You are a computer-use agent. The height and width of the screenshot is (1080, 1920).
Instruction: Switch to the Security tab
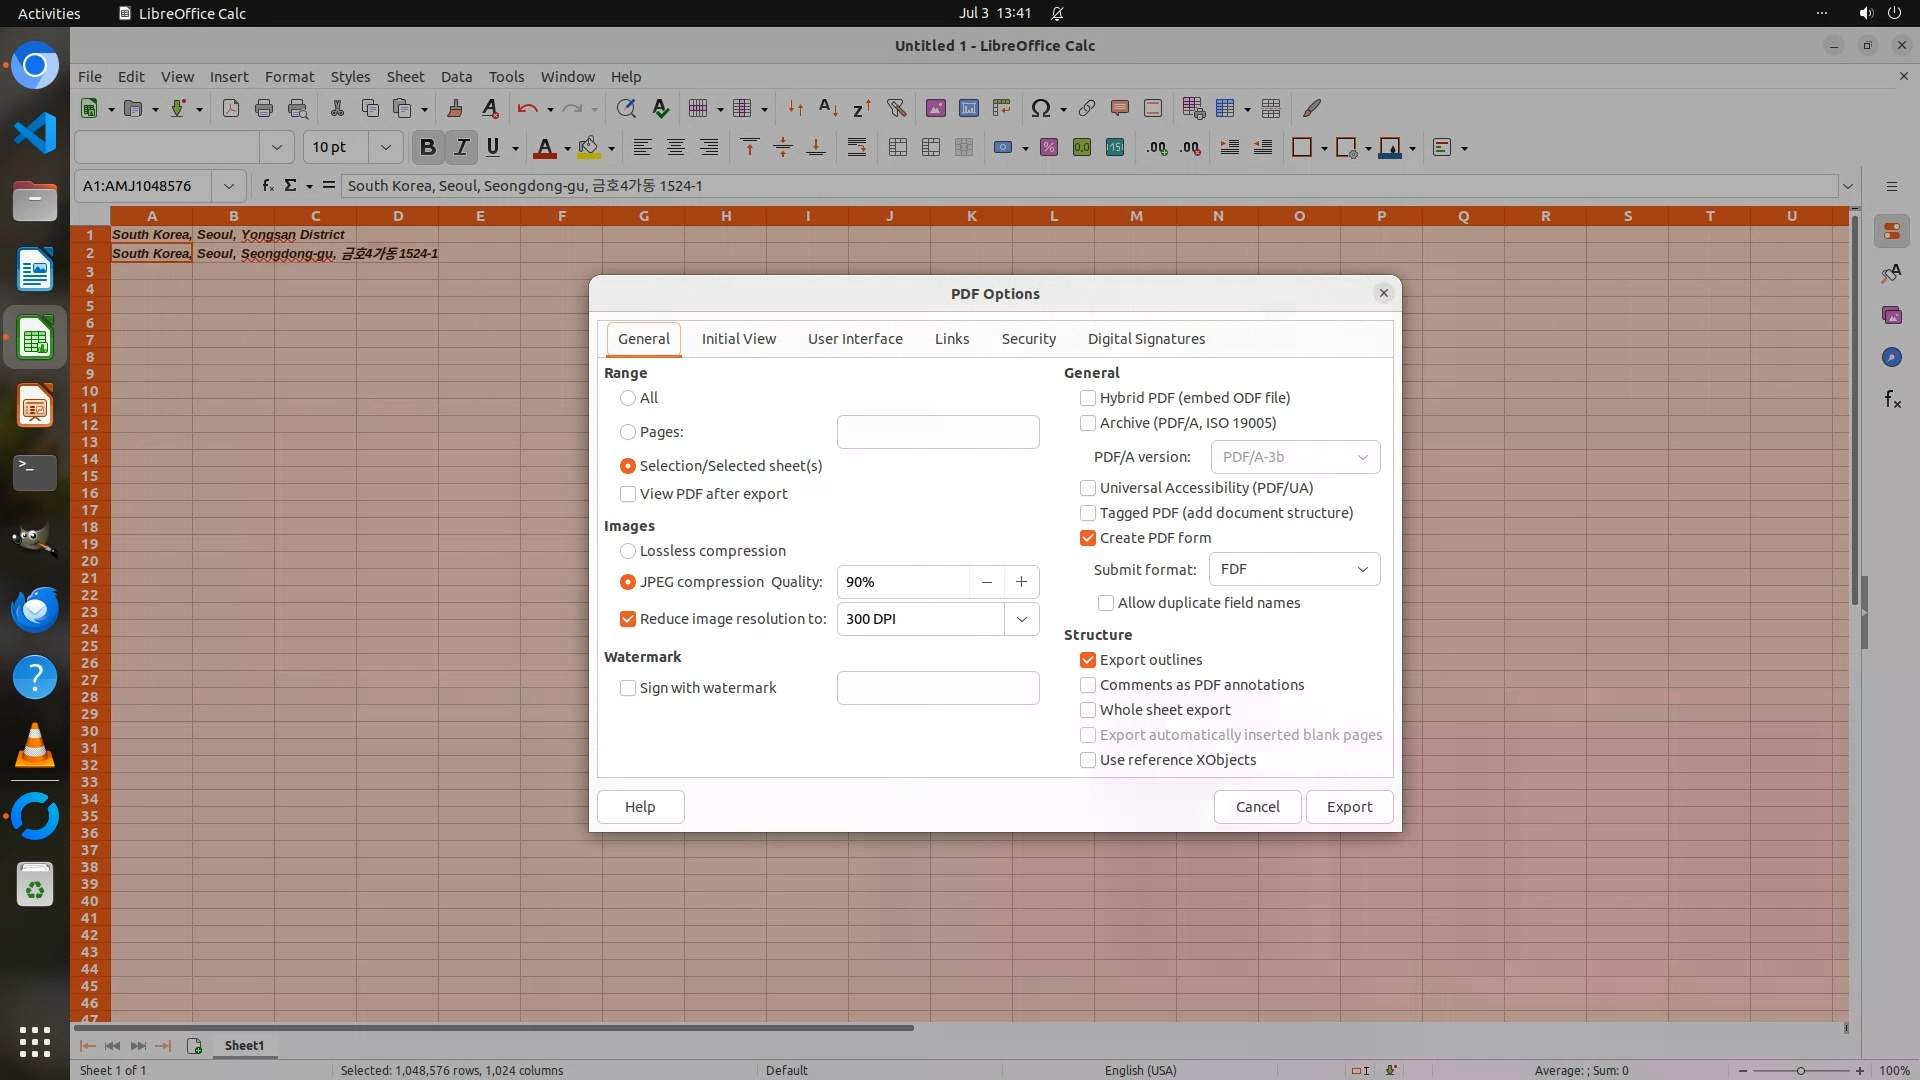click(1028, 339)
